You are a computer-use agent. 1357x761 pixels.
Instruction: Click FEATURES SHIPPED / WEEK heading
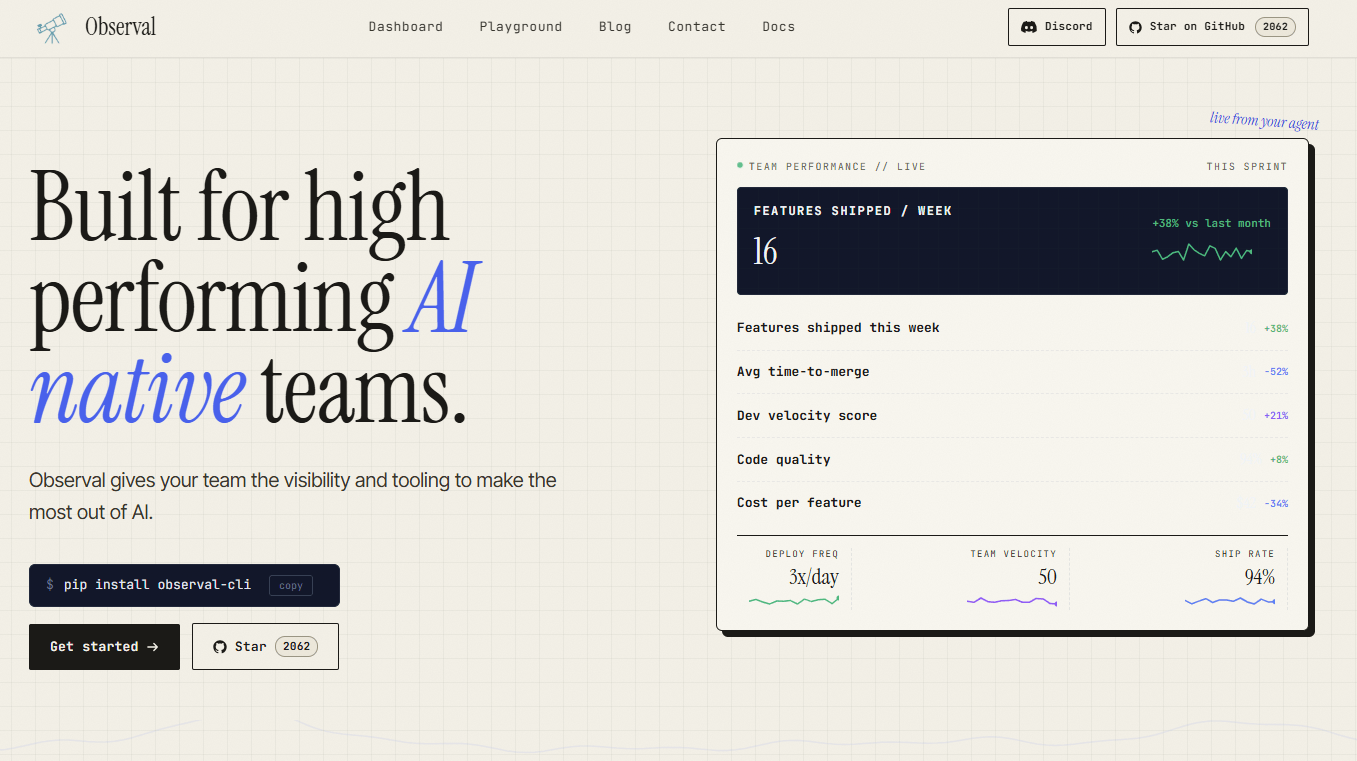tap(852, 211)
